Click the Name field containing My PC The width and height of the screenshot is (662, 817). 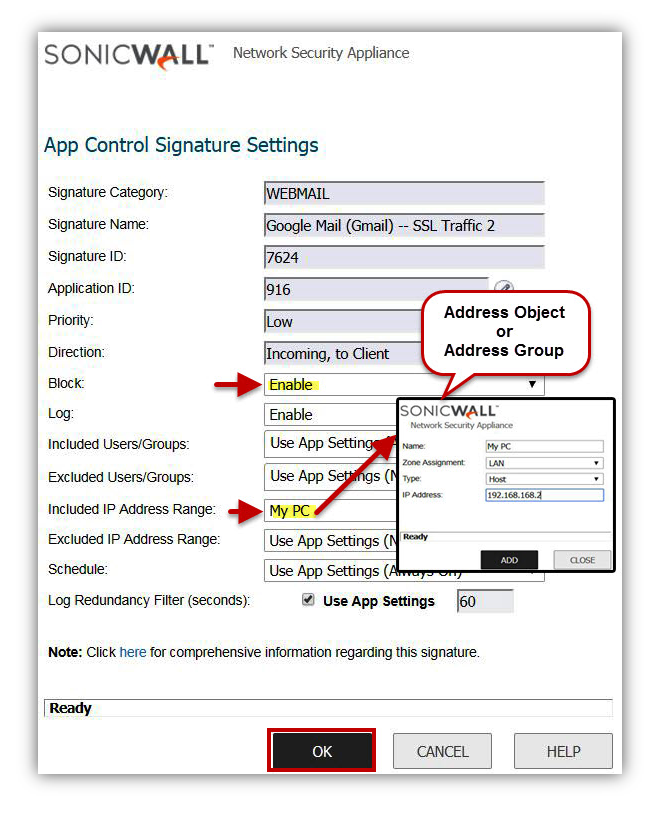543,447
